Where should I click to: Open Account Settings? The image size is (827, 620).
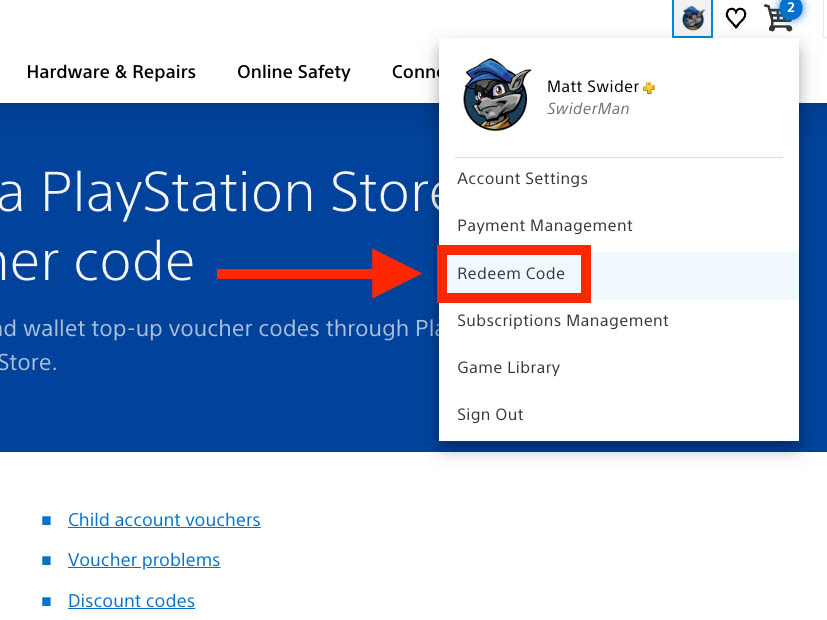(522, 178)
